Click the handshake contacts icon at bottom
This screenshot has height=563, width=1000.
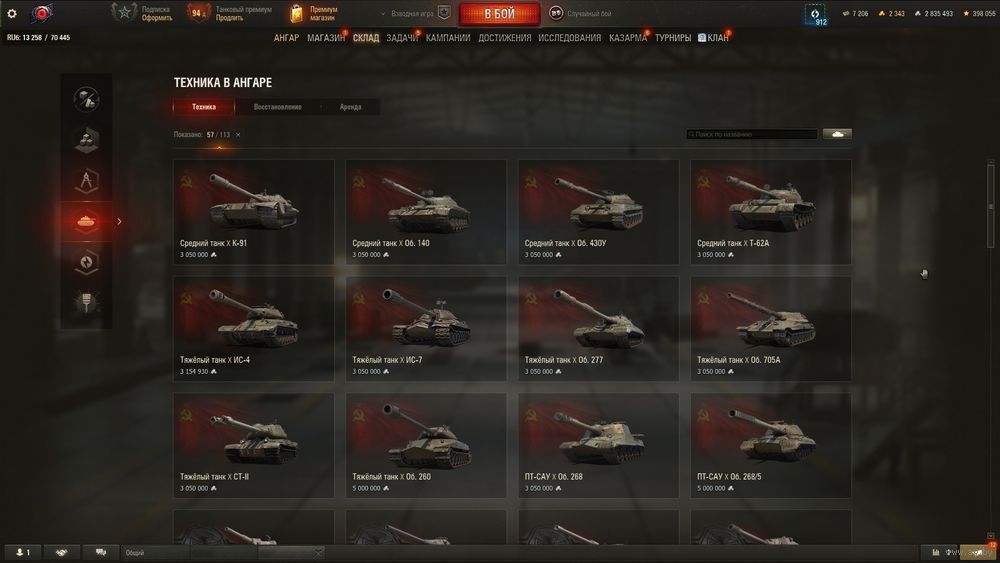61,552
